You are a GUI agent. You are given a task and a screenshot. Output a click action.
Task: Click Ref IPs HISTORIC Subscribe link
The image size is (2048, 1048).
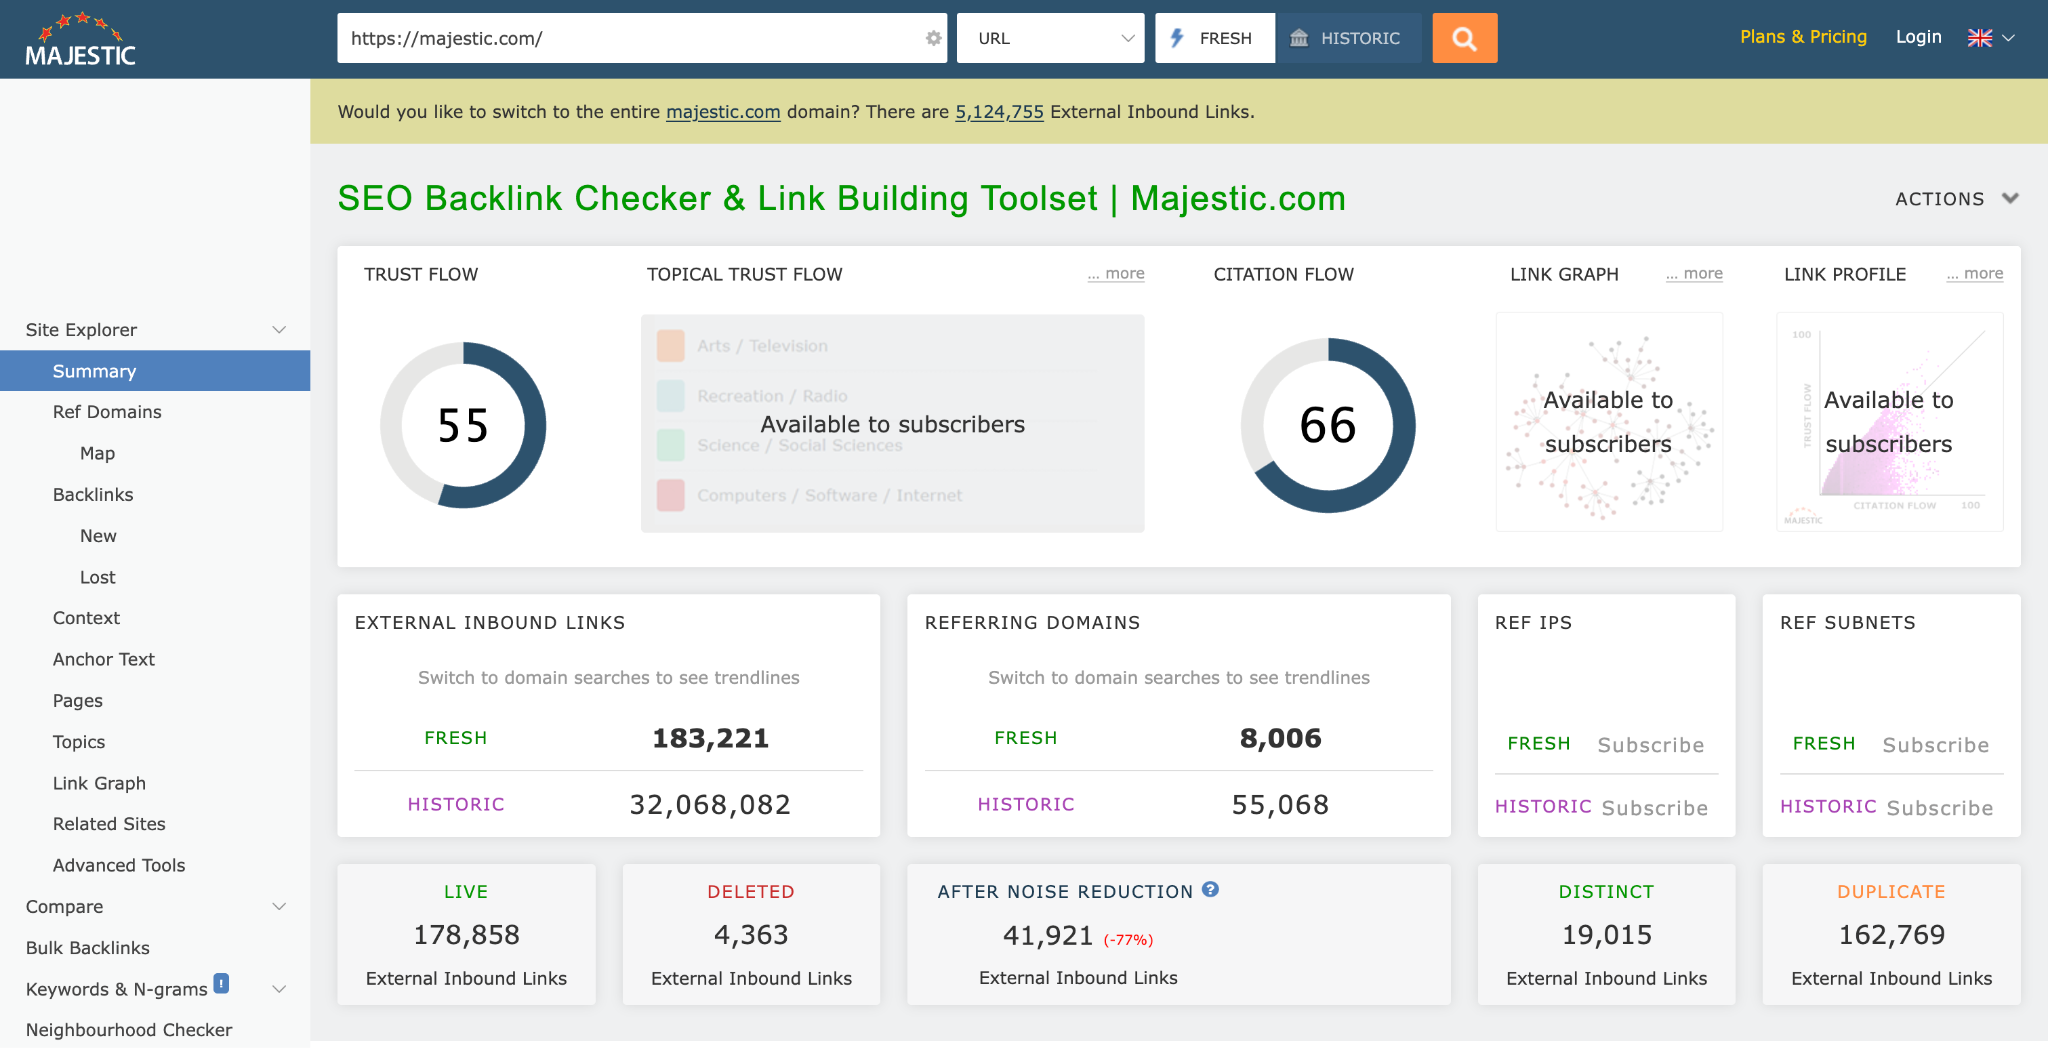pos(1655,808)
